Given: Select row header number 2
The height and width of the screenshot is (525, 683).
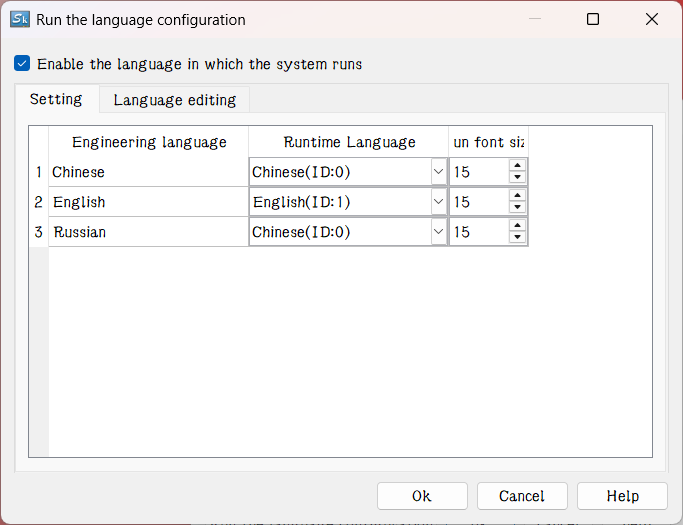Looking at the screenshot, I should pyautogui.click(x=38, y=202).
